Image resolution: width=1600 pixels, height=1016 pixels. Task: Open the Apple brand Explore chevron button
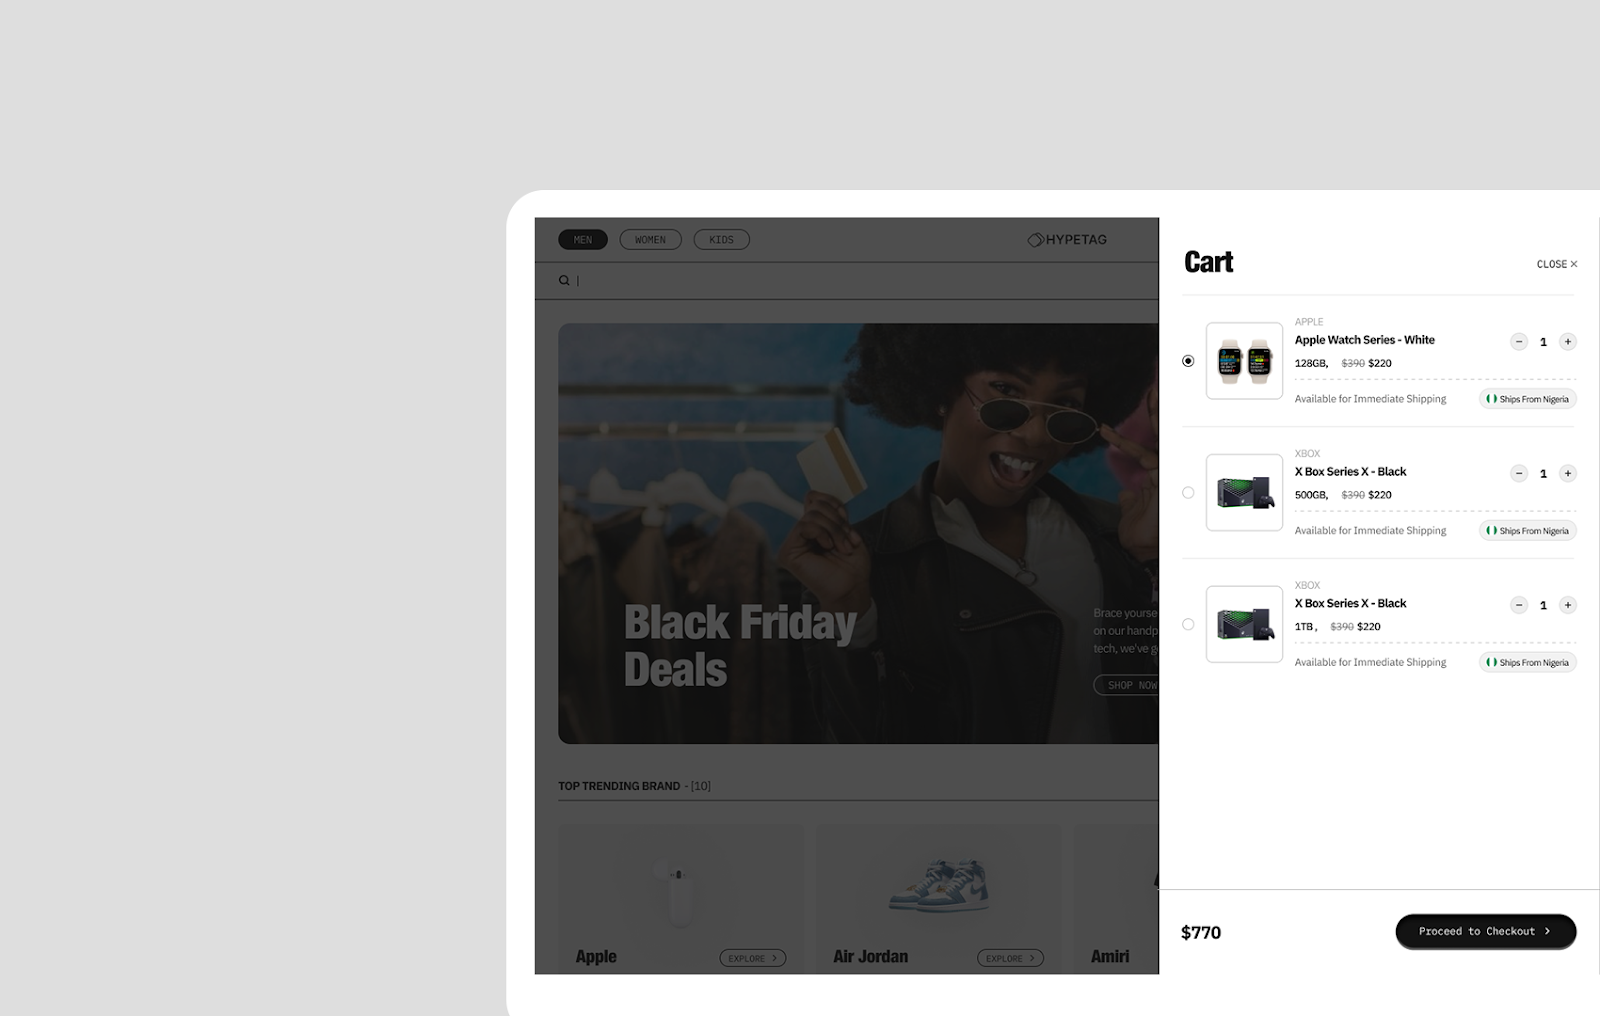pyautogui.click(x=753, y=958)
